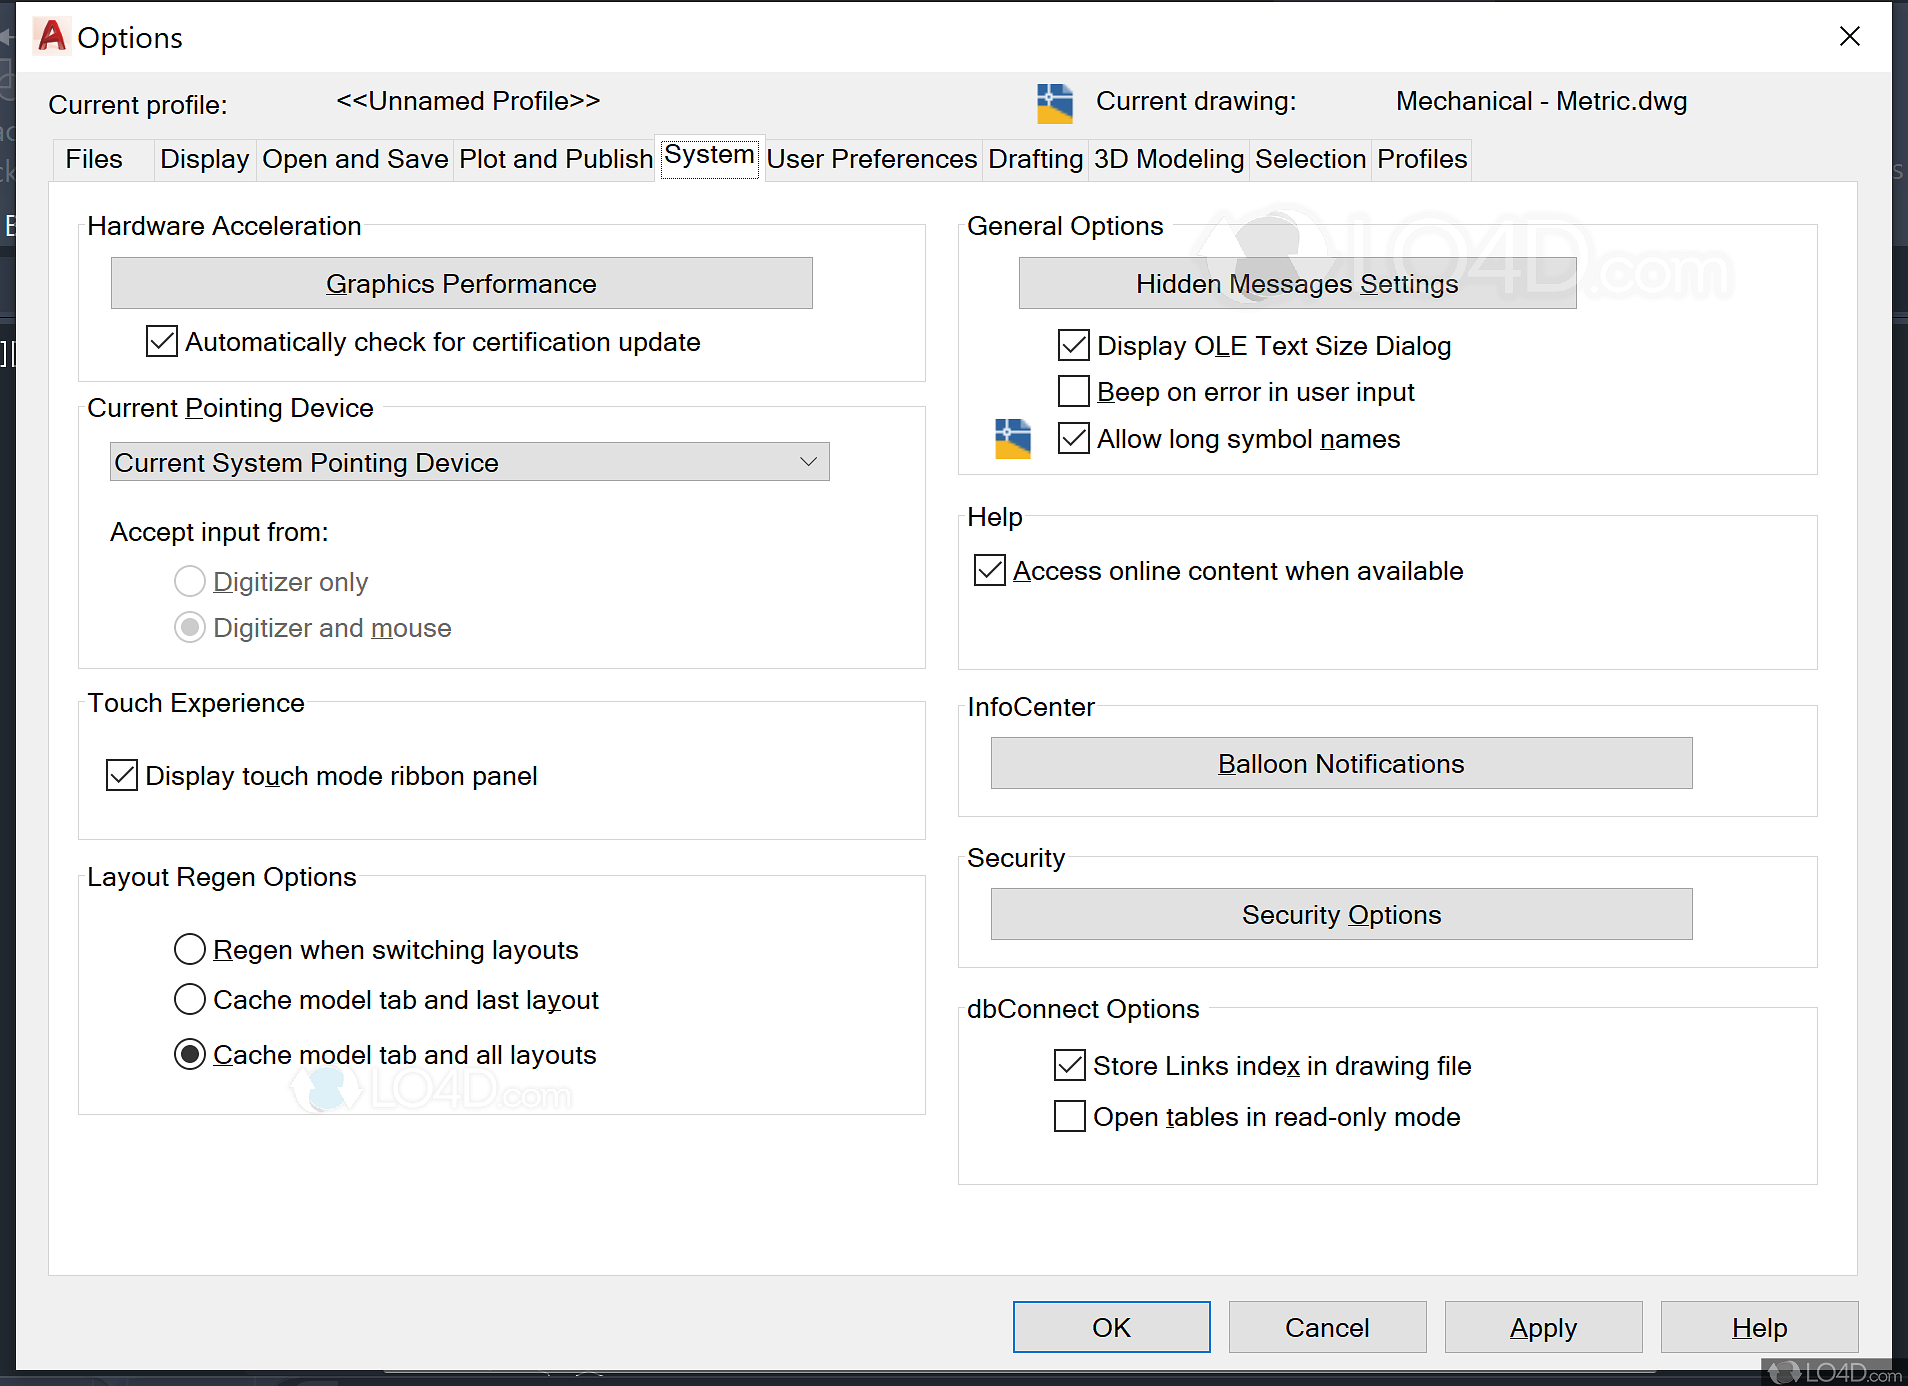Click the Hidden Messages Settings button
Viewport: 1908px width, 1386px height.
[1297, 285]
